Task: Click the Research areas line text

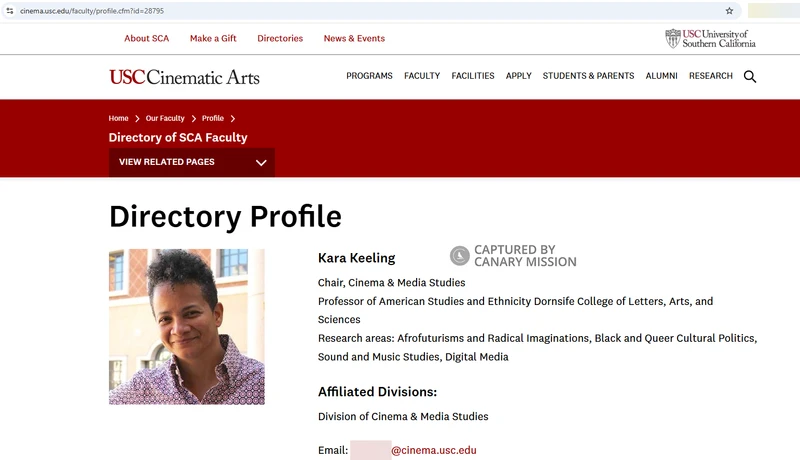Action: pos(537,347)
